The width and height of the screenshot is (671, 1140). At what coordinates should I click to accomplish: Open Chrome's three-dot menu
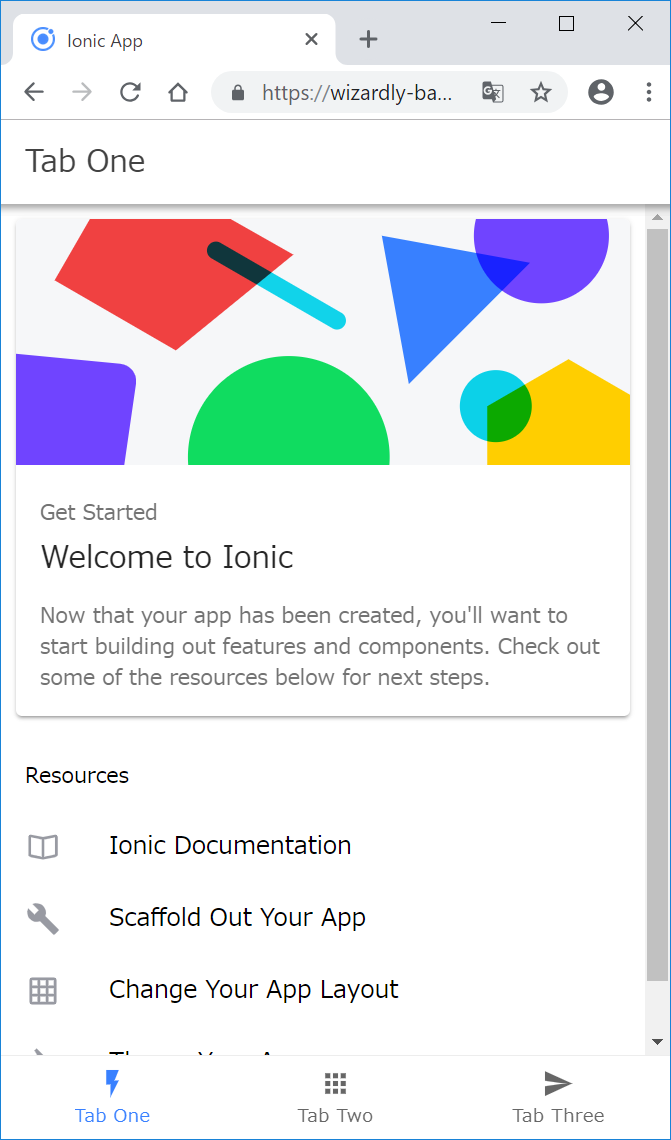(x=649, y=93)
